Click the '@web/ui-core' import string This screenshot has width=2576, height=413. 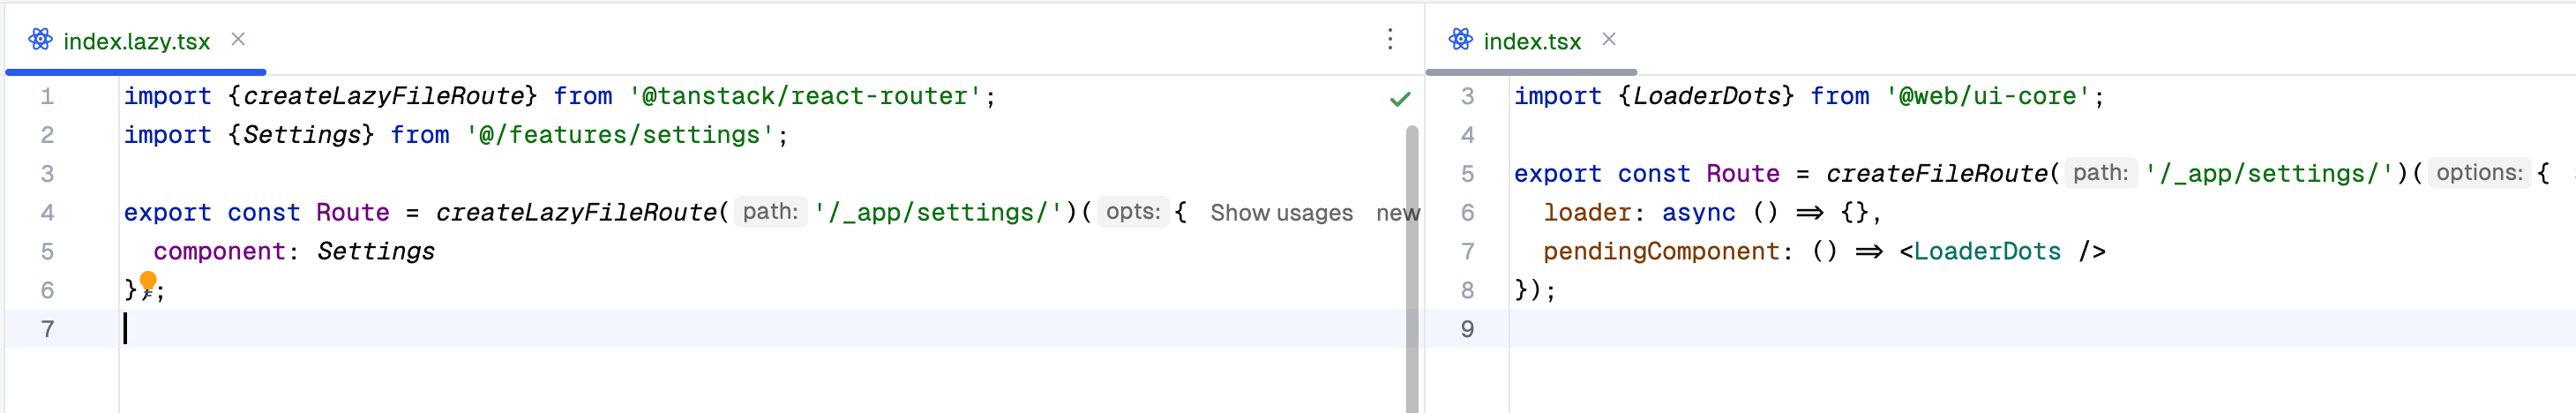coord(1988,97)
